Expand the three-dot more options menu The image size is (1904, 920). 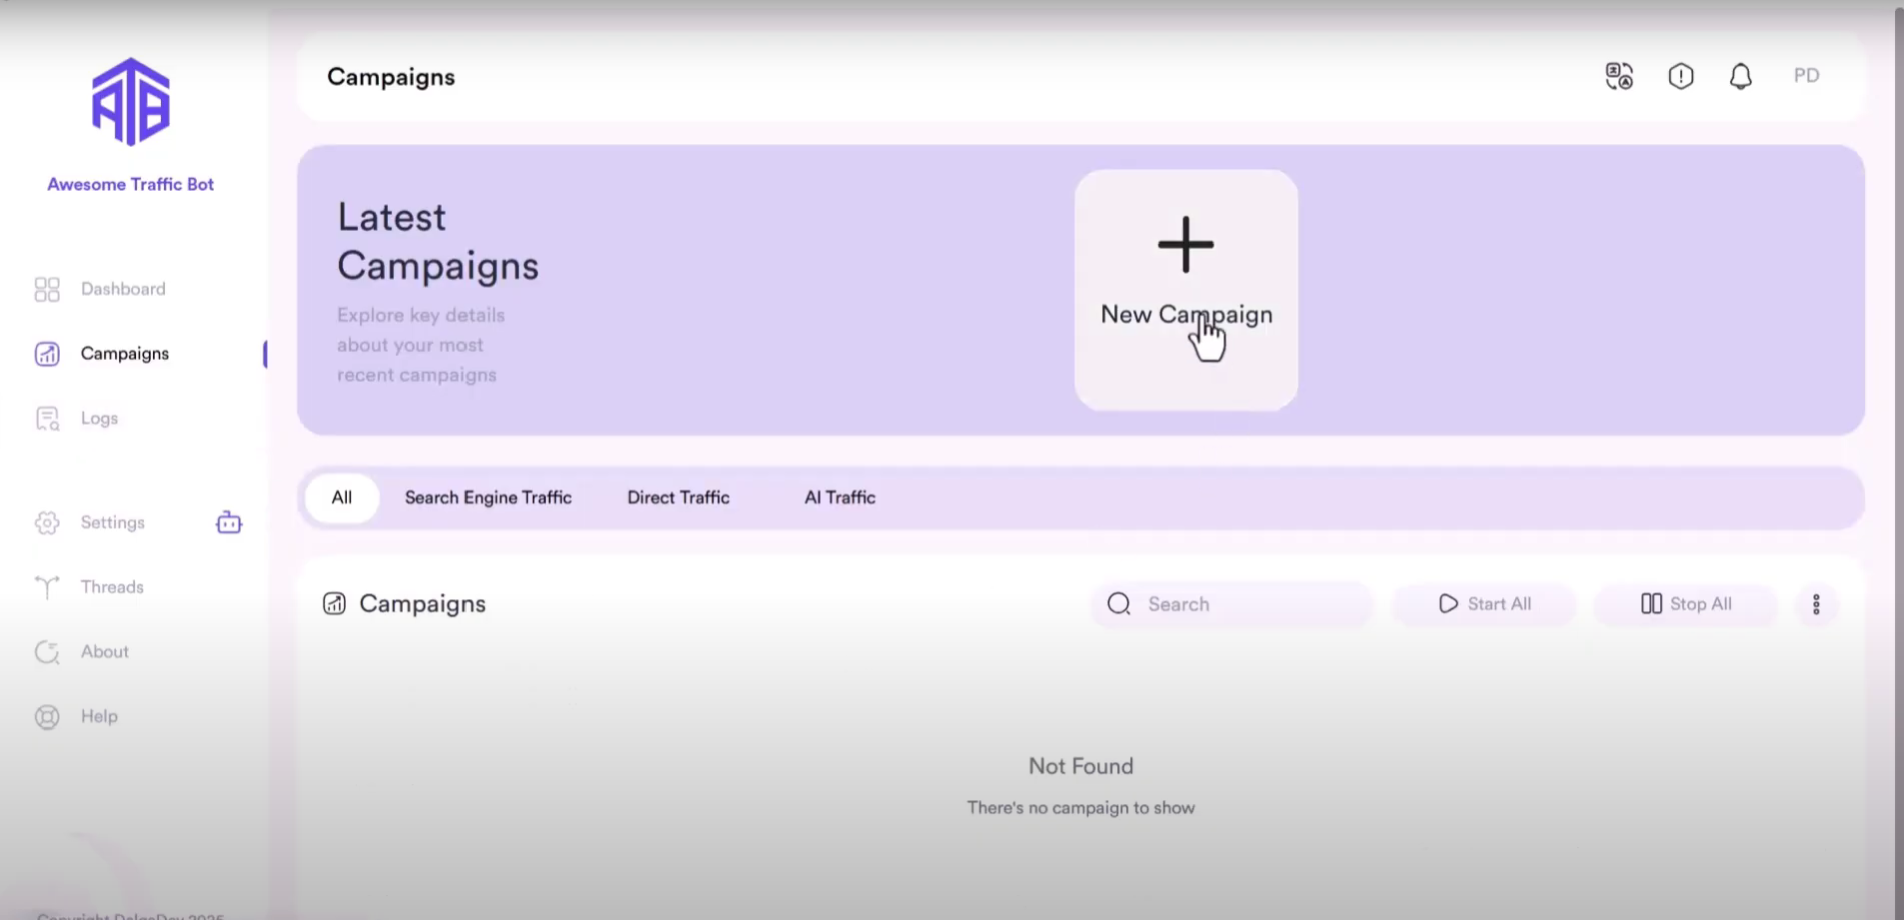pos(1816,604)
